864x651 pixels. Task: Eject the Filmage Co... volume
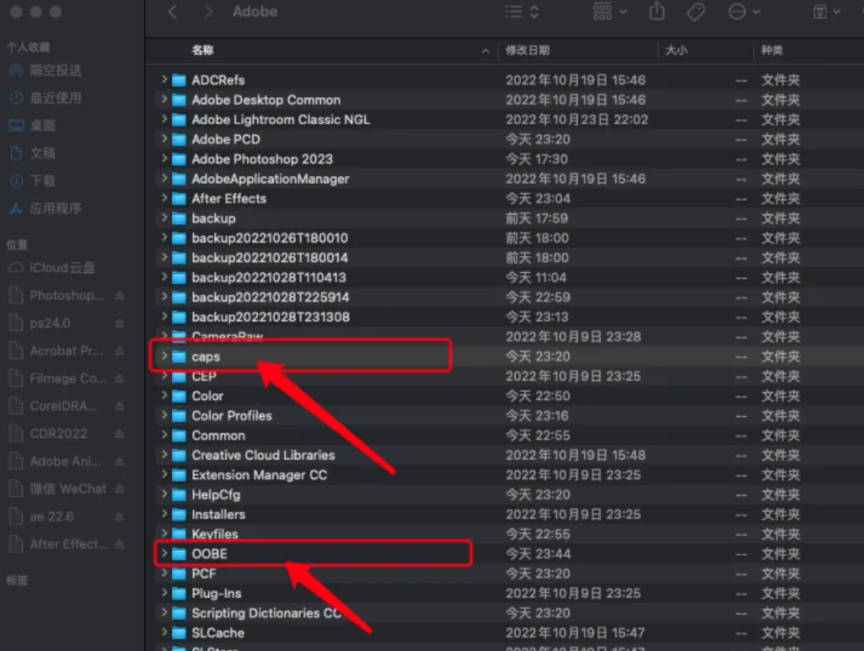point(120,379)
